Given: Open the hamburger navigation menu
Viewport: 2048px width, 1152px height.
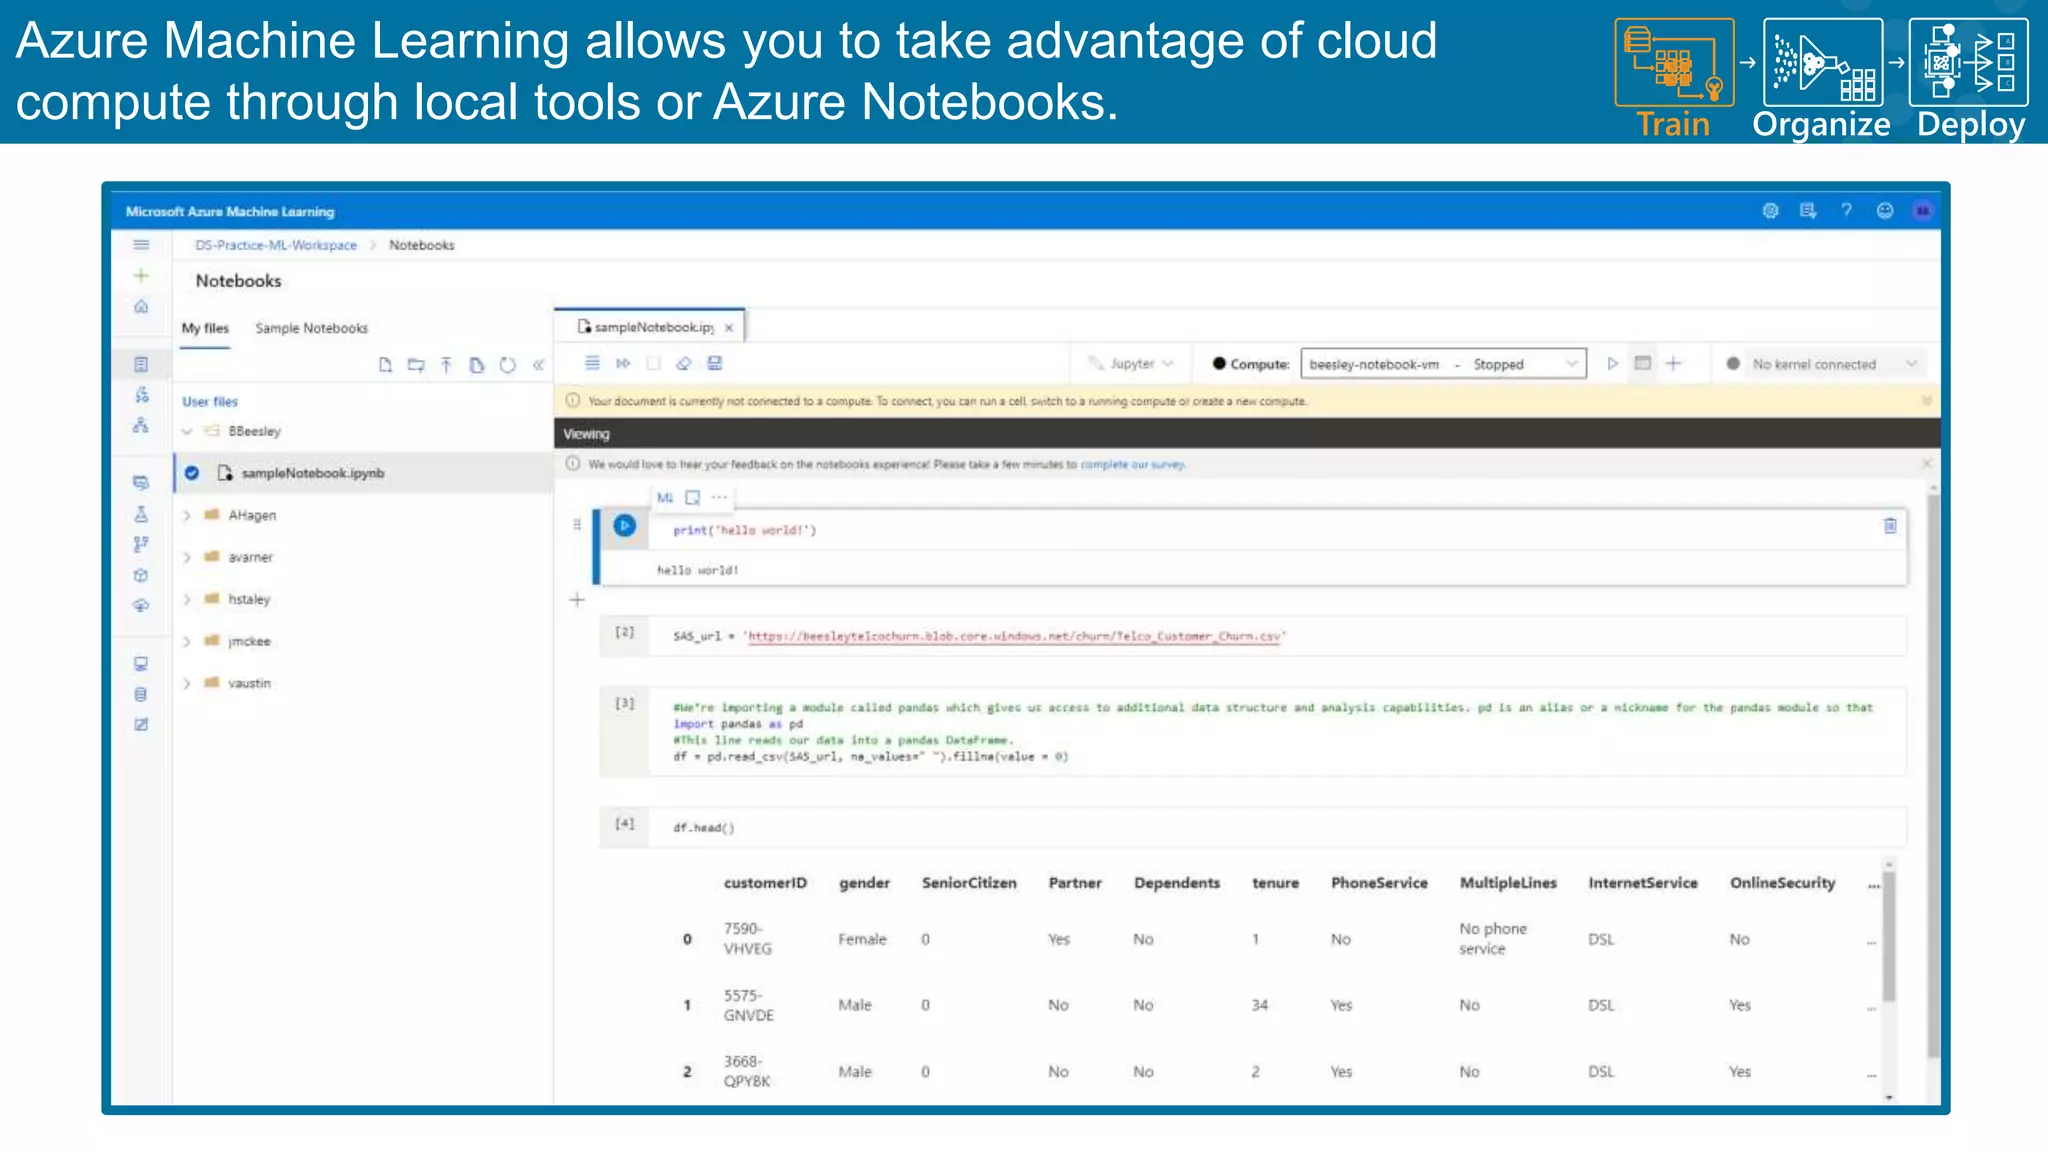Looking at the screenshot, I should pyautogui.click(x=141, y=245).
